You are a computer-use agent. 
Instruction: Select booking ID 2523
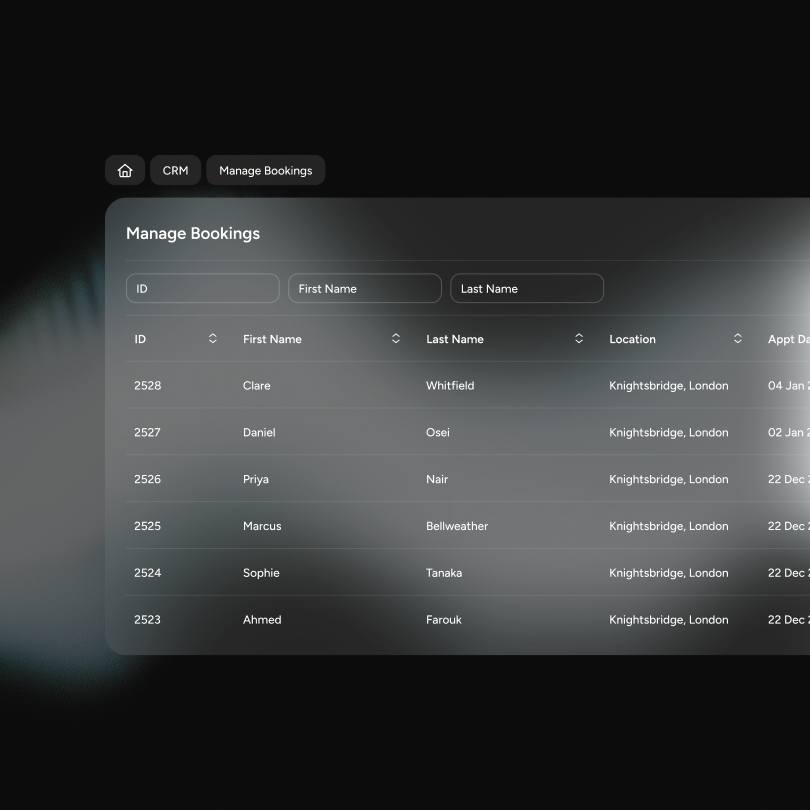pos(148,620)
